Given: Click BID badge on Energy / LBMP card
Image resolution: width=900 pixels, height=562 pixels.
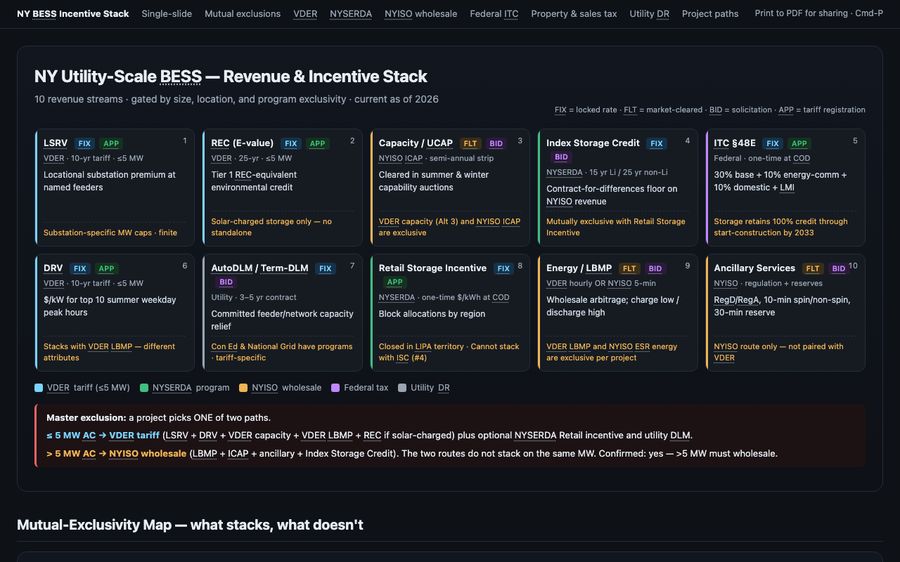Looking at the screenshot, I should 655,269.
